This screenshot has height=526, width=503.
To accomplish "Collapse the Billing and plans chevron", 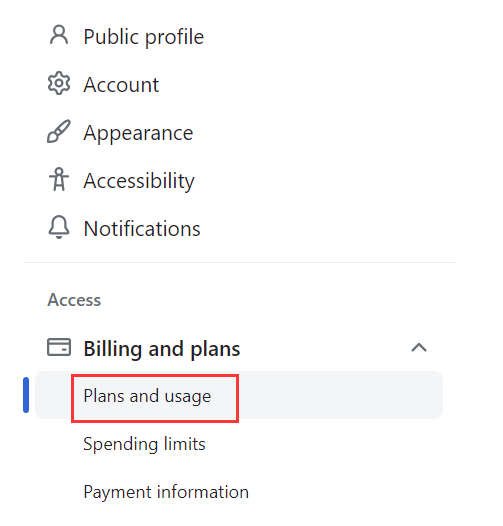I will [x=419, y=348].
